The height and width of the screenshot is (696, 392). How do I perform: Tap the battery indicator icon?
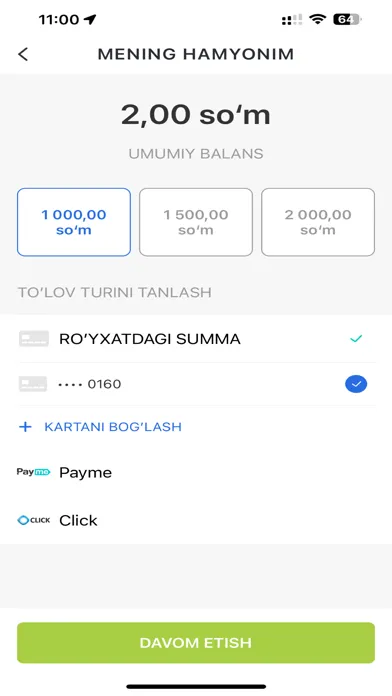348,19
